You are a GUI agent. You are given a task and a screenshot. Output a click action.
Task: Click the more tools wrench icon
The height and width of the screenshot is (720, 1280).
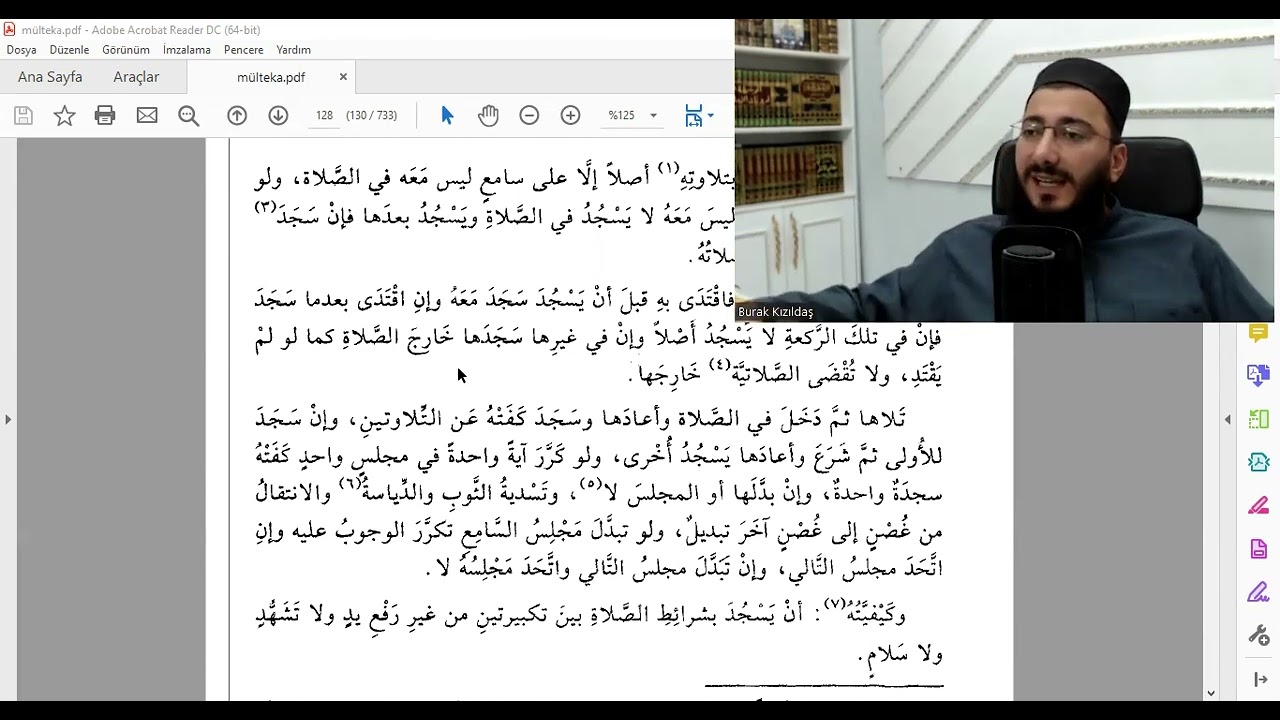coord(1259,635)
